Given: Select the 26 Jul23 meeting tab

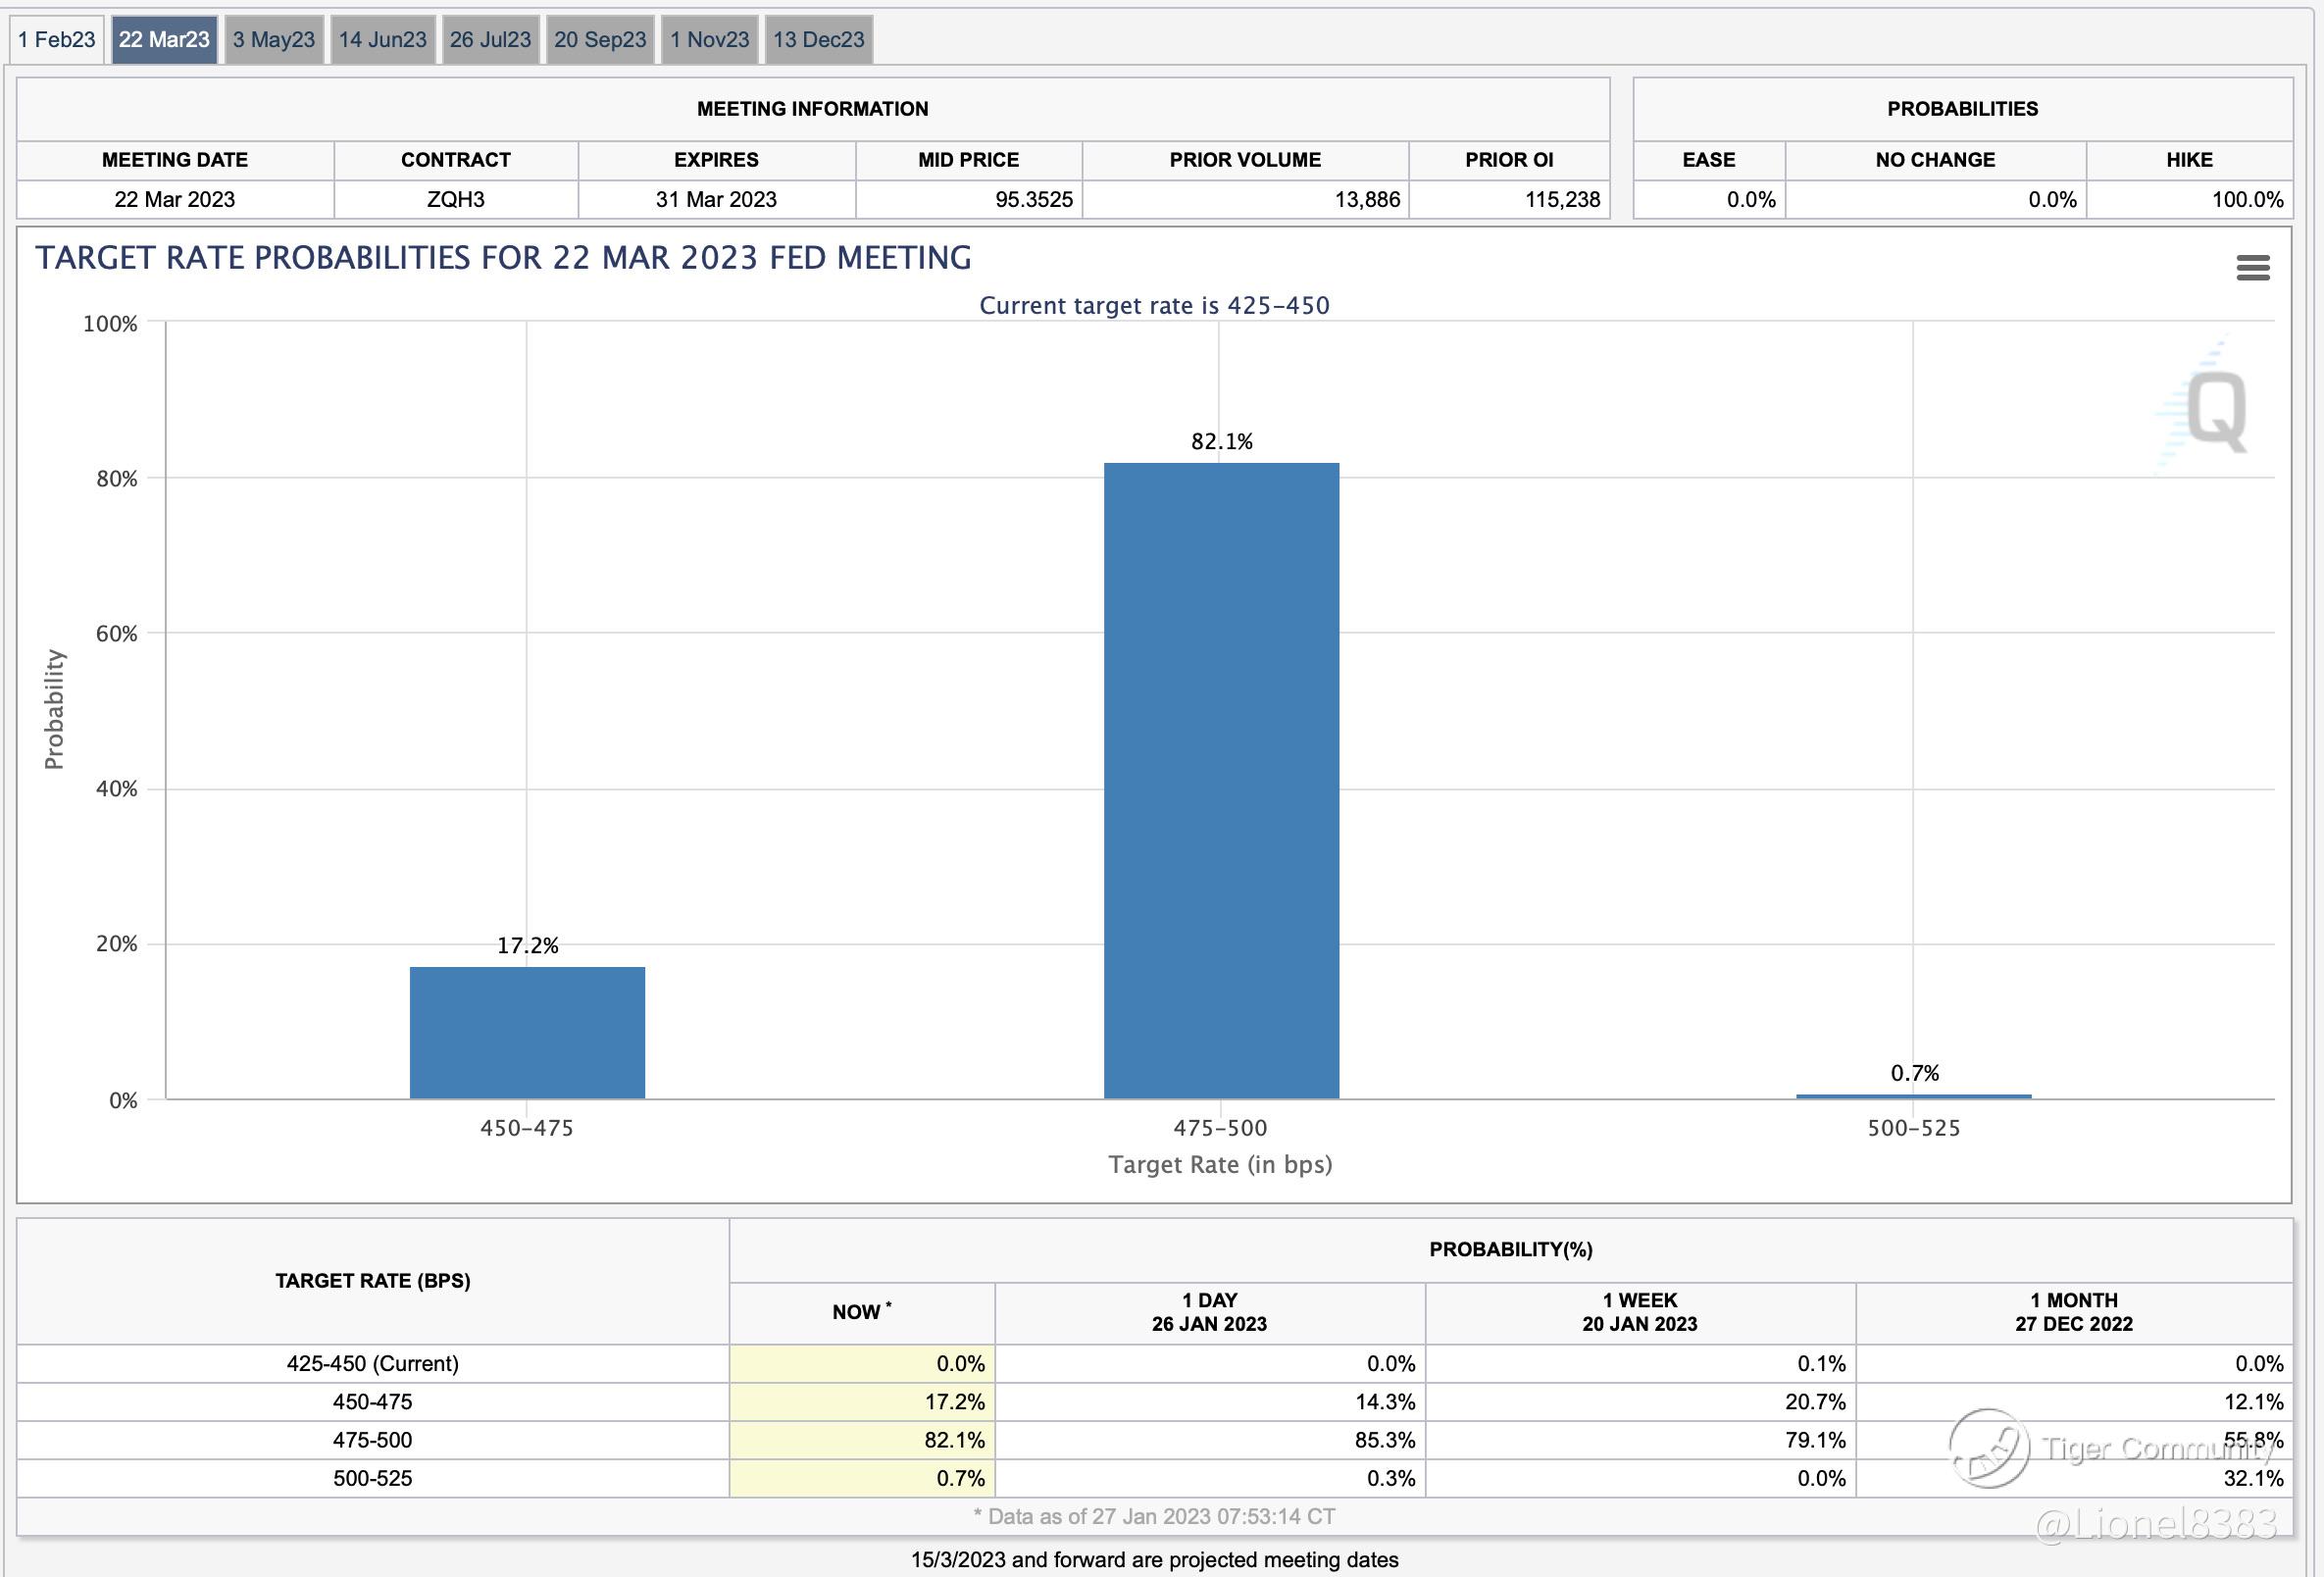Looking at the screenshot, I should click(x=490, y=40).
